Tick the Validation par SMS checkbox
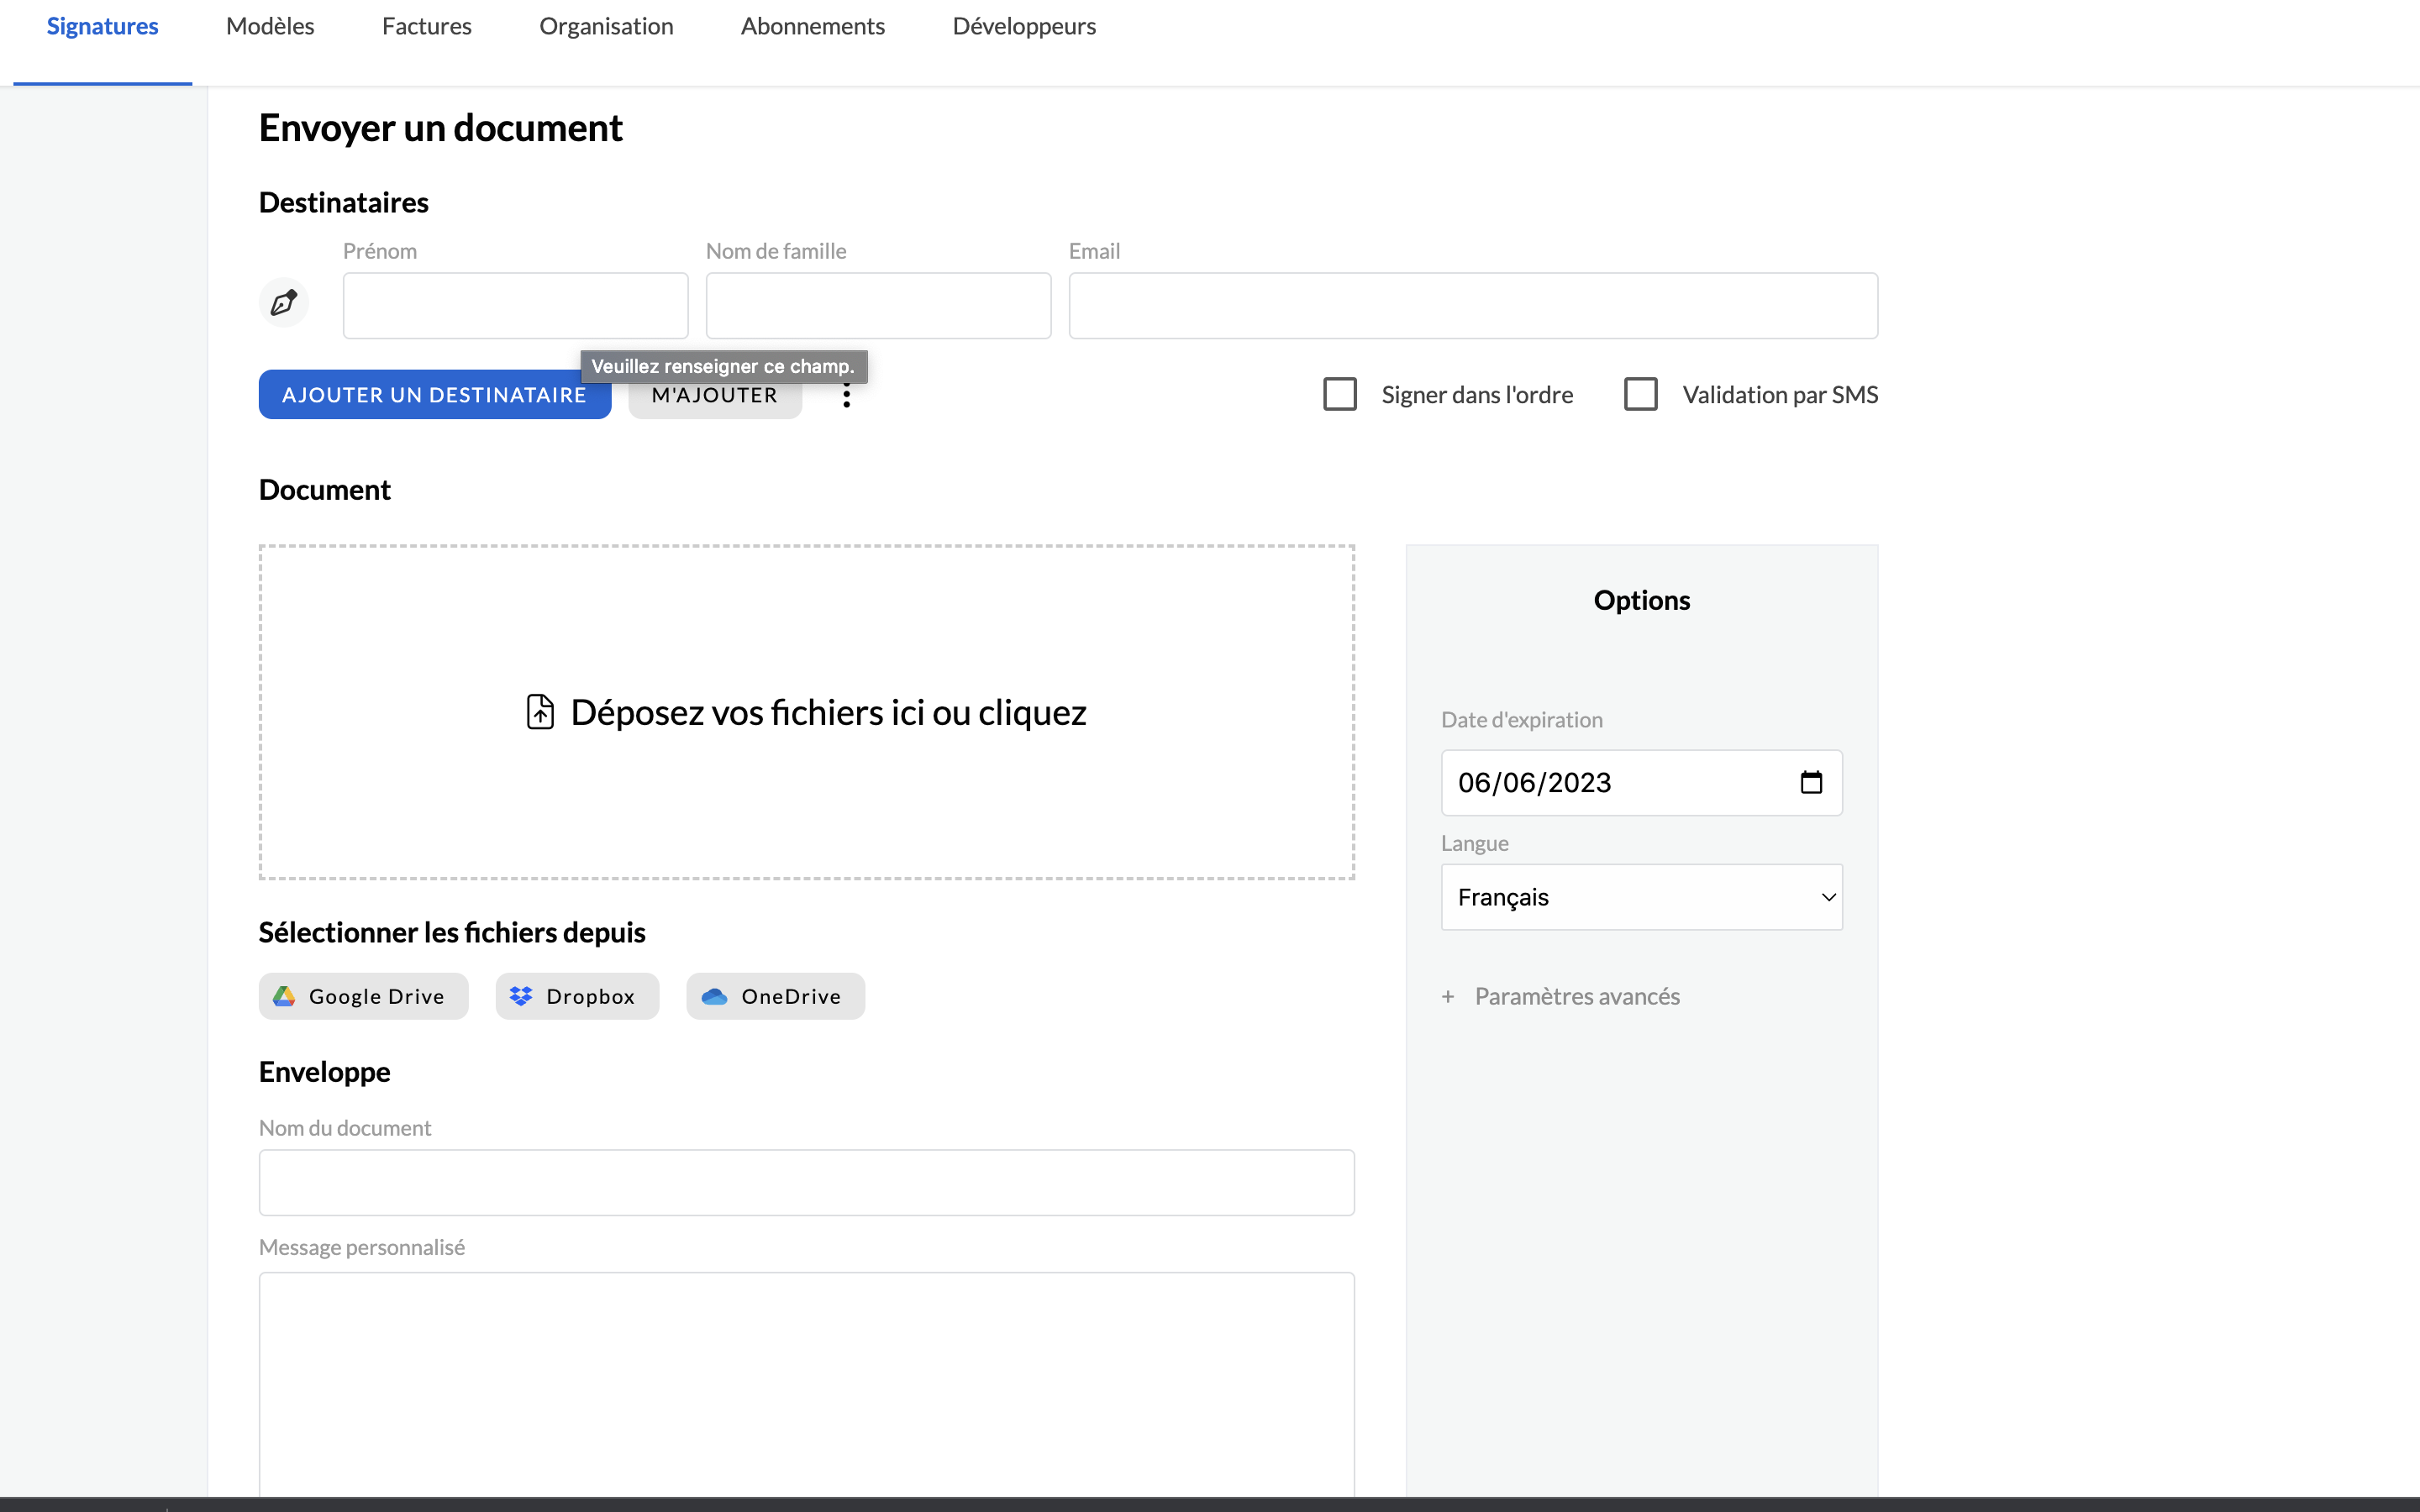 [1641, 394]
